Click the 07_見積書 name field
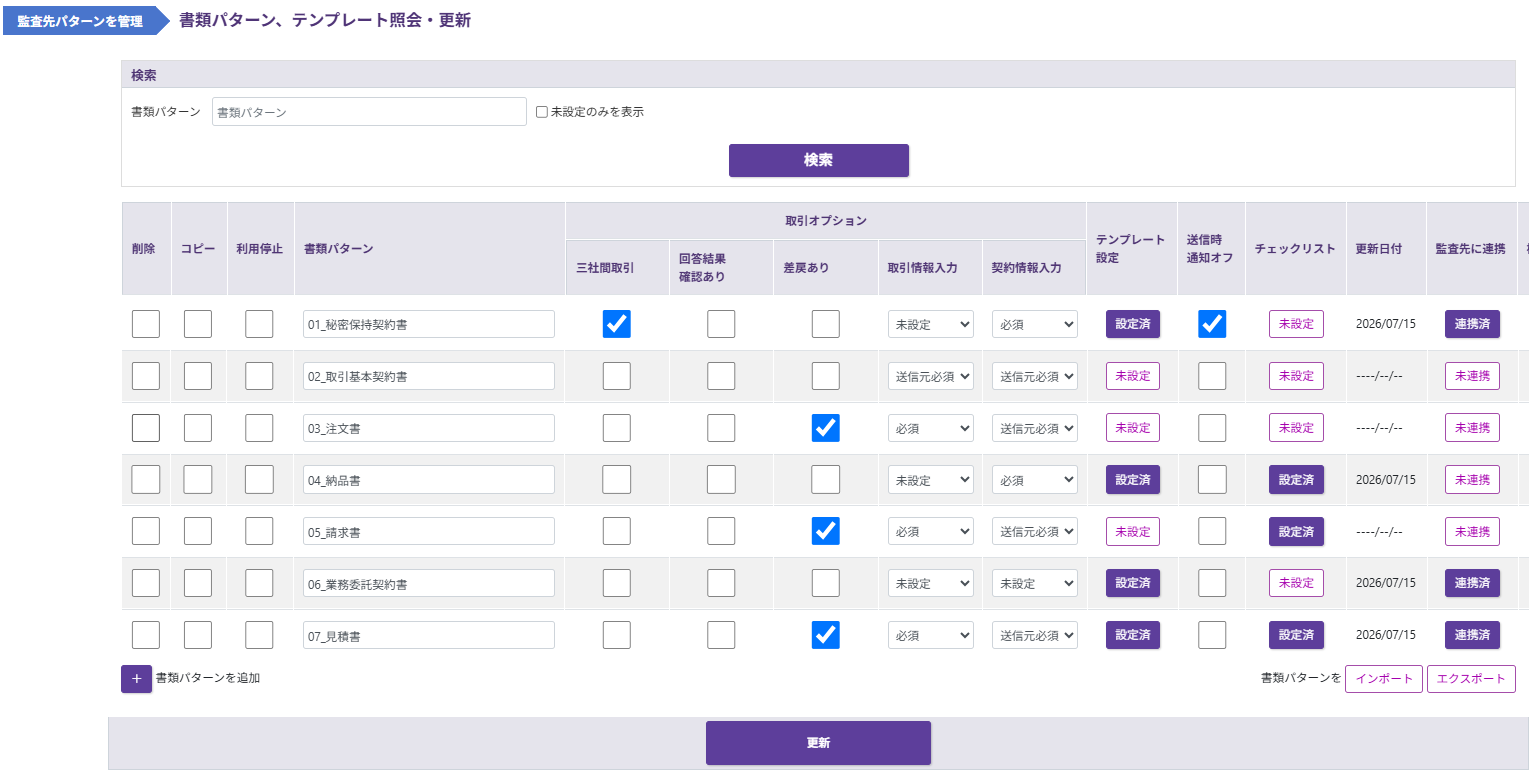This screenshot has width=1534, height=778. click(x=429, y=635)
